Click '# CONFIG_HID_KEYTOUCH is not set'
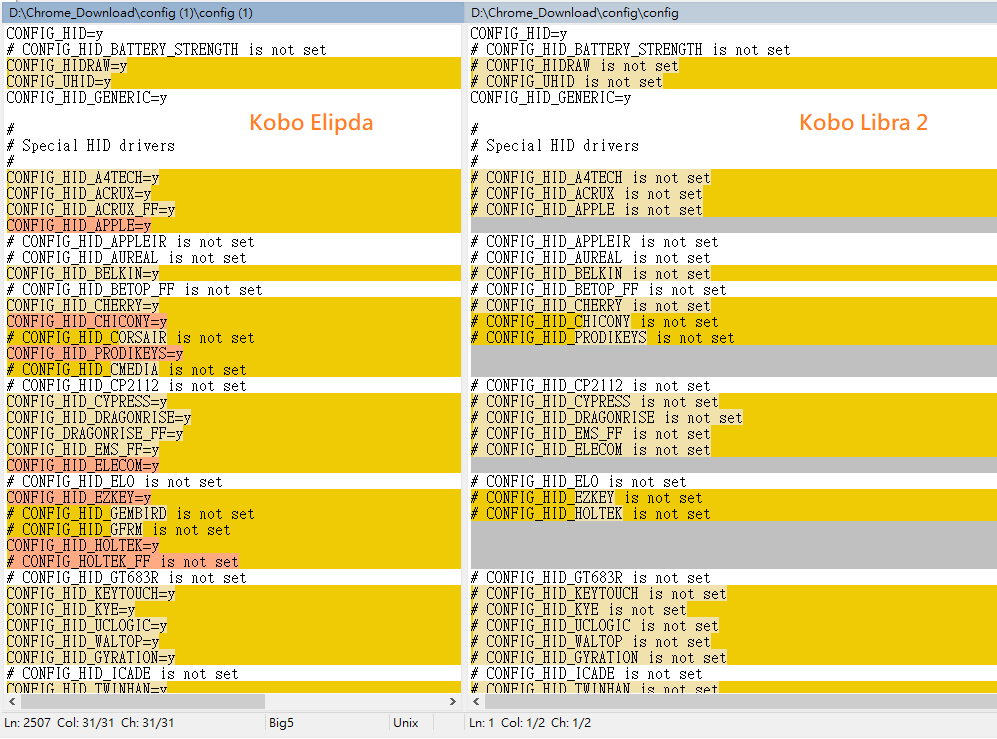Viewport: 997px width, 739px height. (x=599, y=593)
